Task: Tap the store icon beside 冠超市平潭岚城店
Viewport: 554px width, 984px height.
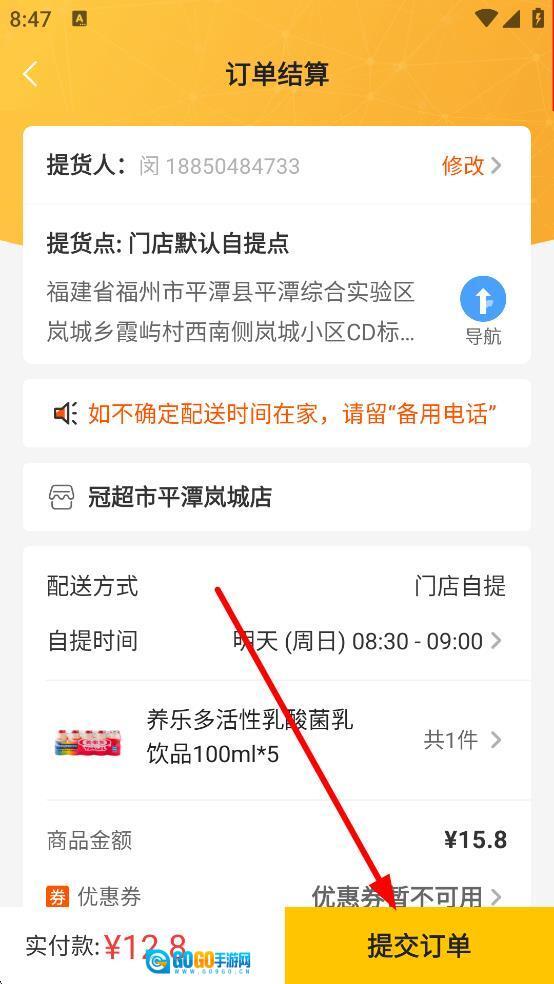Action: tap(61, 497)
